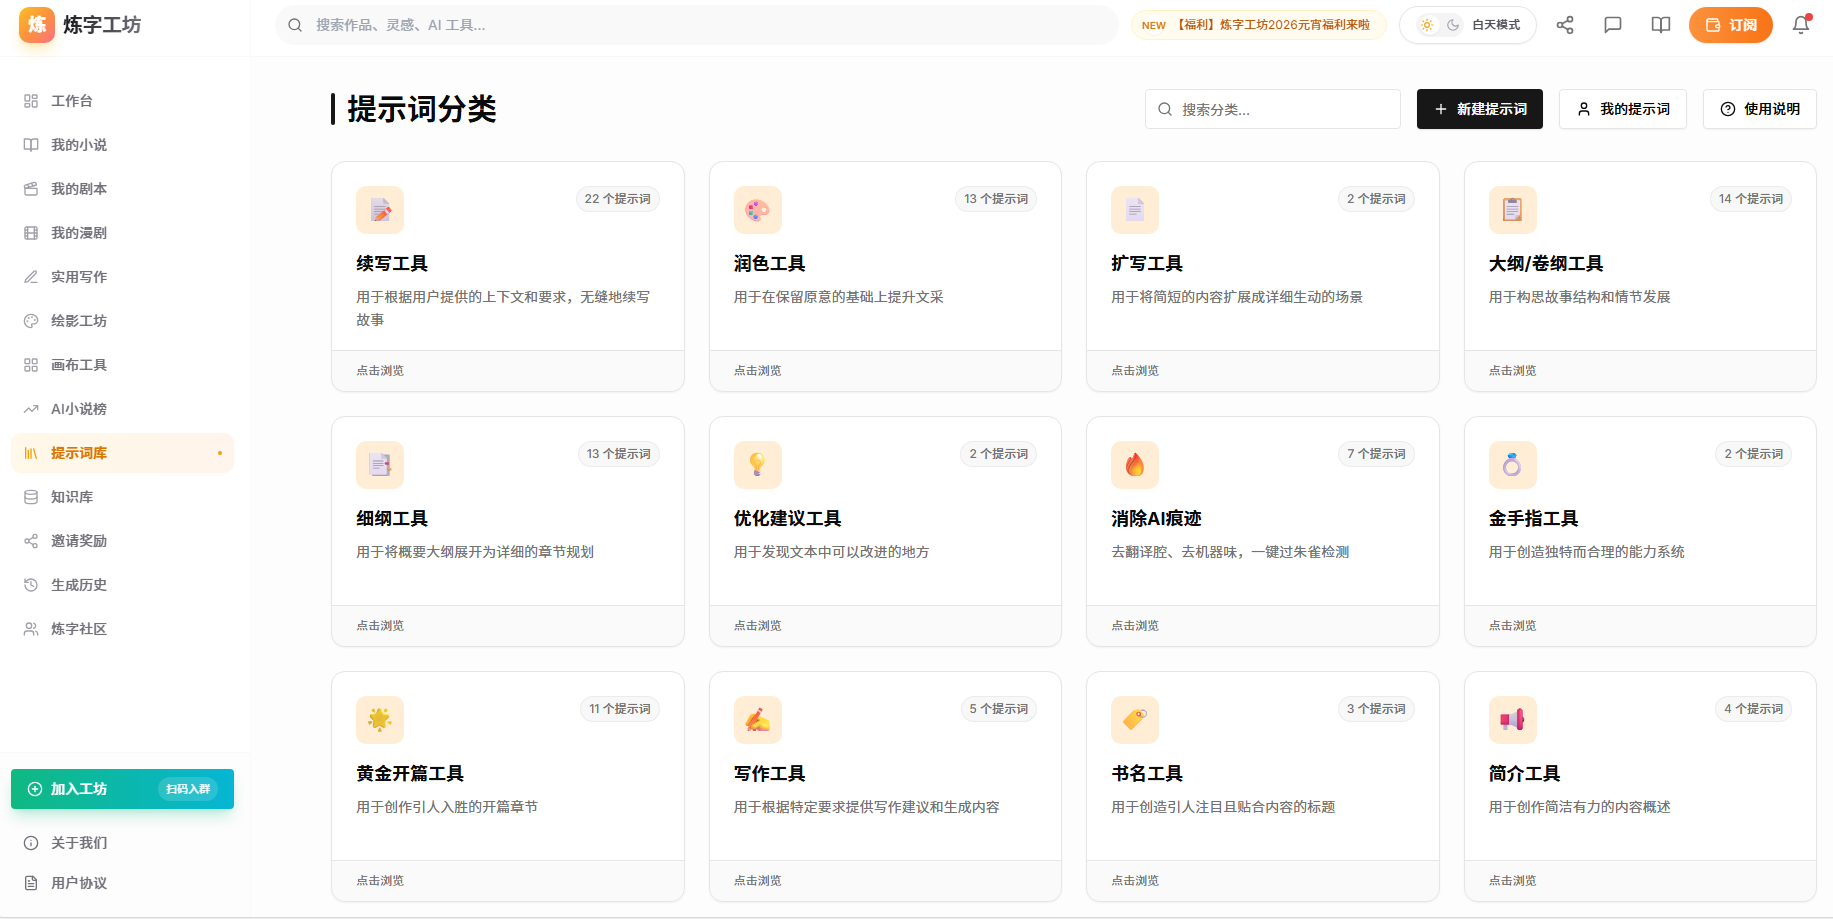Click the share icon in the top bar
Image resolution: width=1833 pixels, height=919 pixels.
pyautogui.click(x=1565, y=25)
